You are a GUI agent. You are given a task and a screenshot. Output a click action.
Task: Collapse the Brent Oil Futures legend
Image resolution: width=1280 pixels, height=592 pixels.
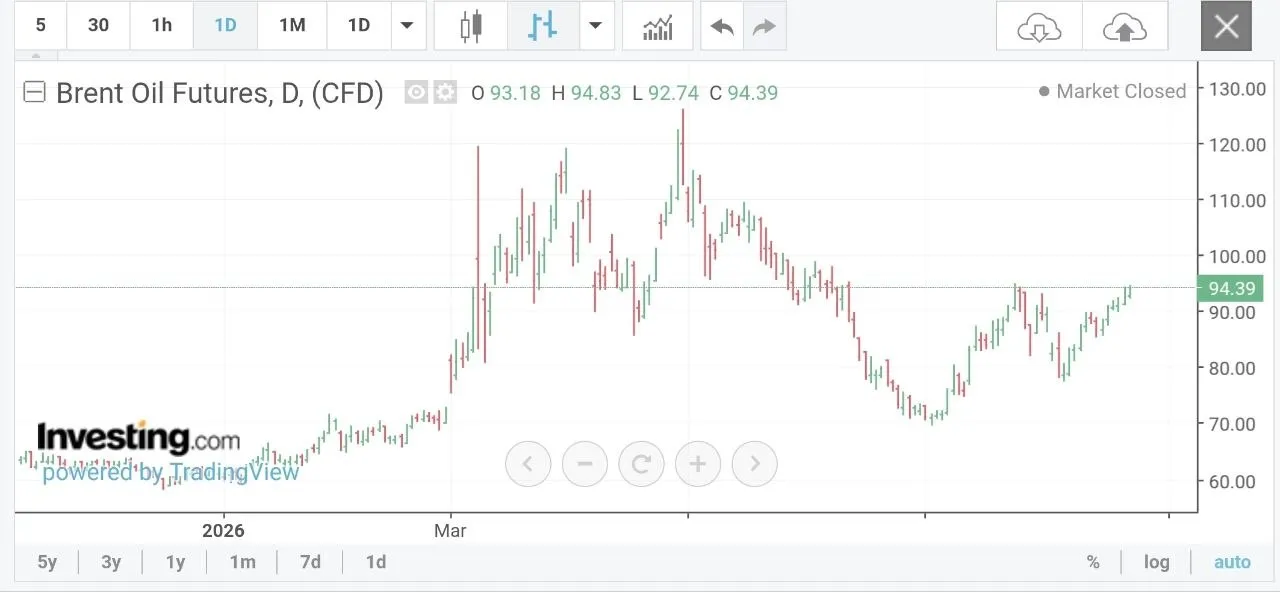point(34,93)
